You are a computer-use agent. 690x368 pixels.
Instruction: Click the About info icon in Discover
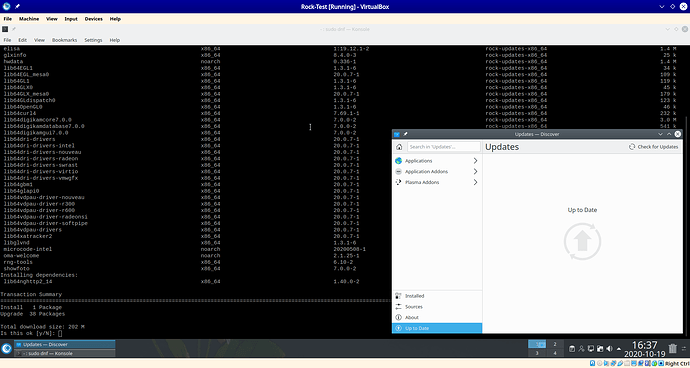click(398, 317)
